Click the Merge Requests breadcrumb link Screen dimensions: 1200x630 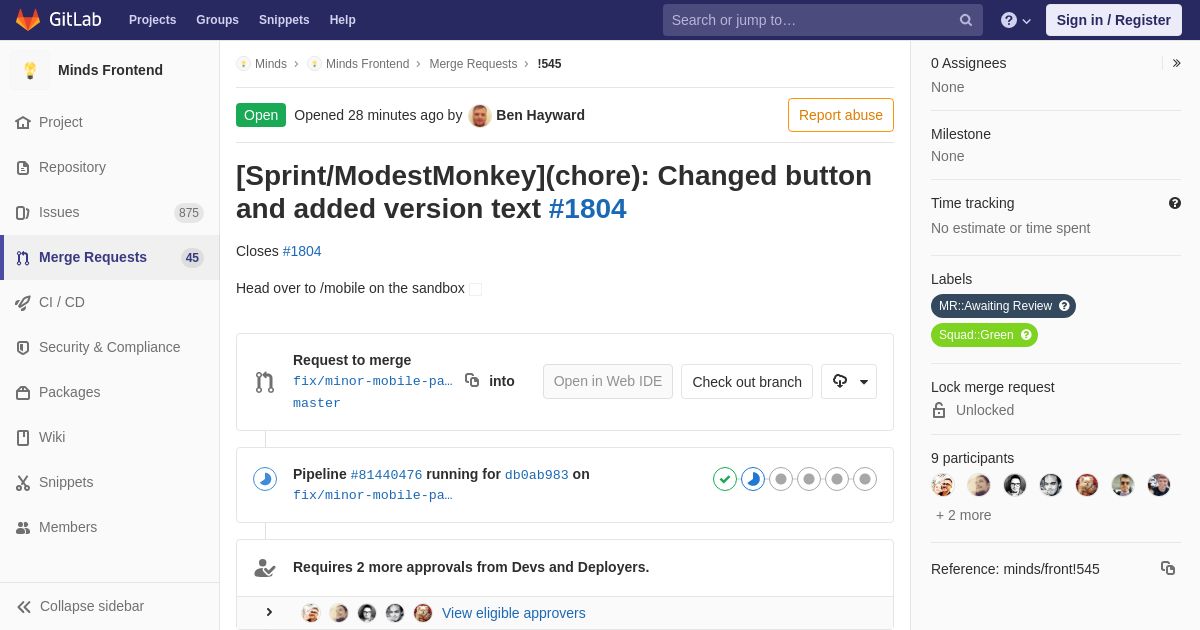(x=473, y=64)
